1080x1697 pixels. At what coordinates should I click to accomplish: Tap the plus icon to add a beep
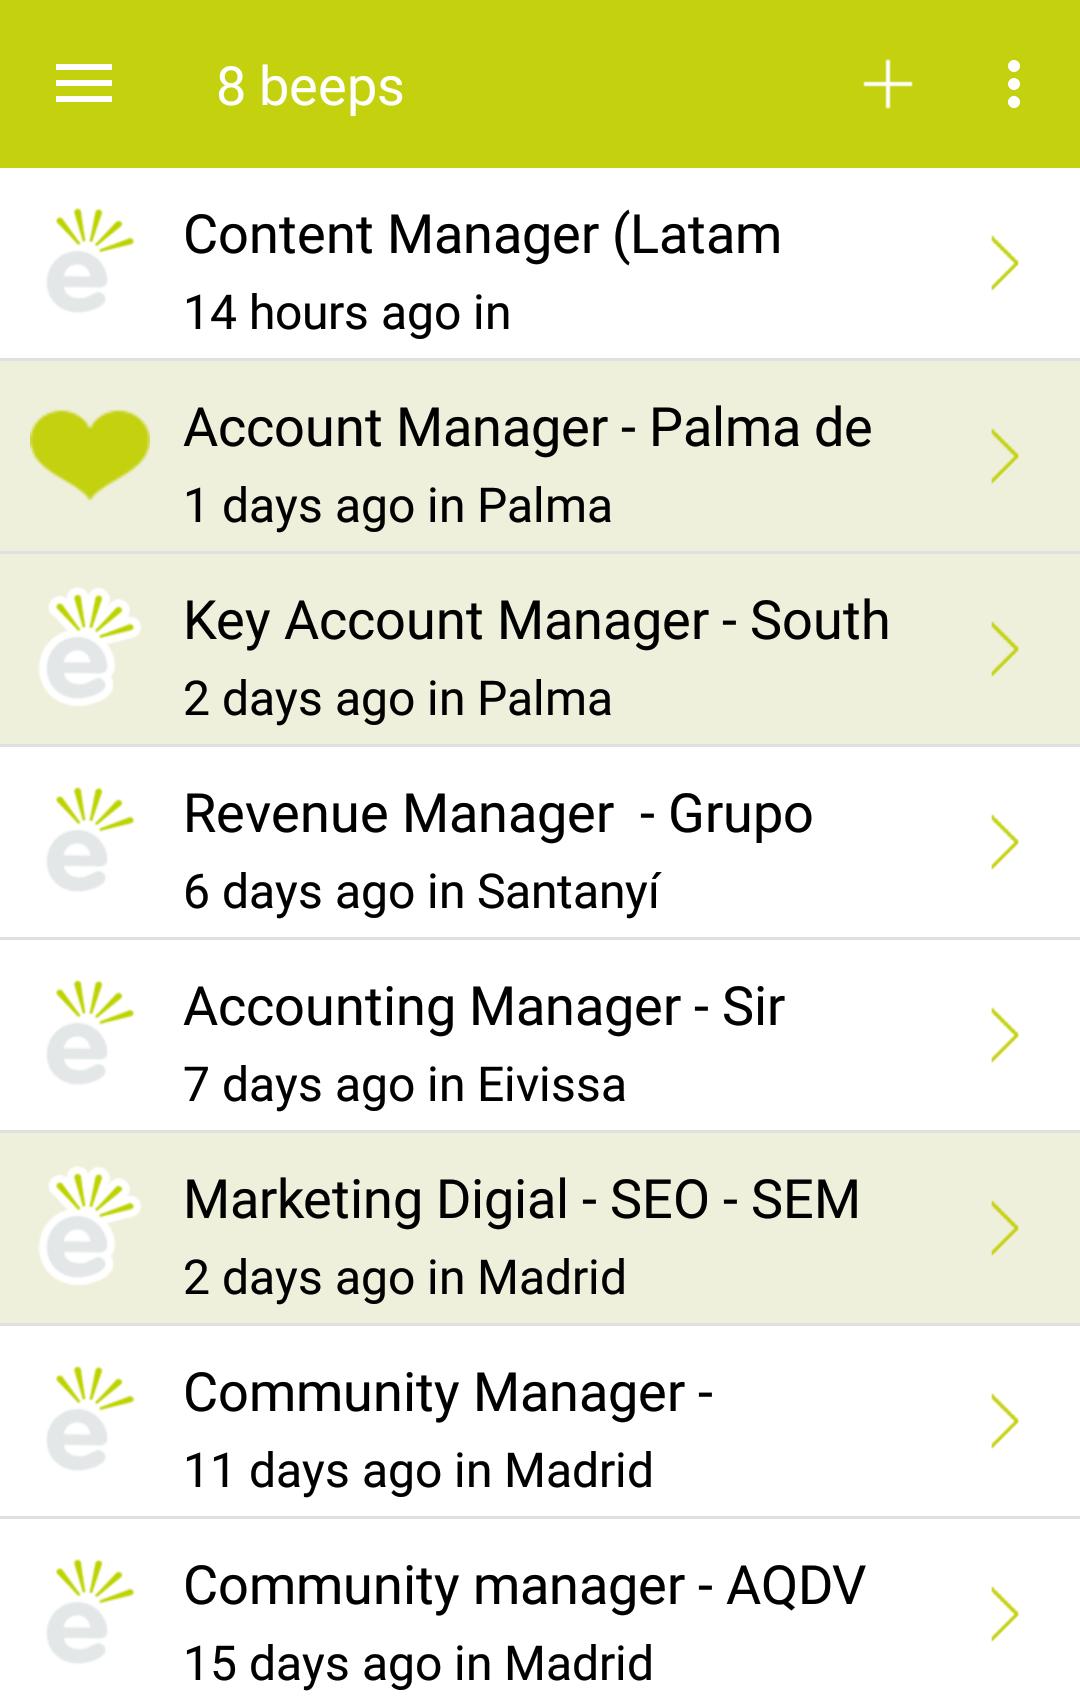click(x=887, y=84)
